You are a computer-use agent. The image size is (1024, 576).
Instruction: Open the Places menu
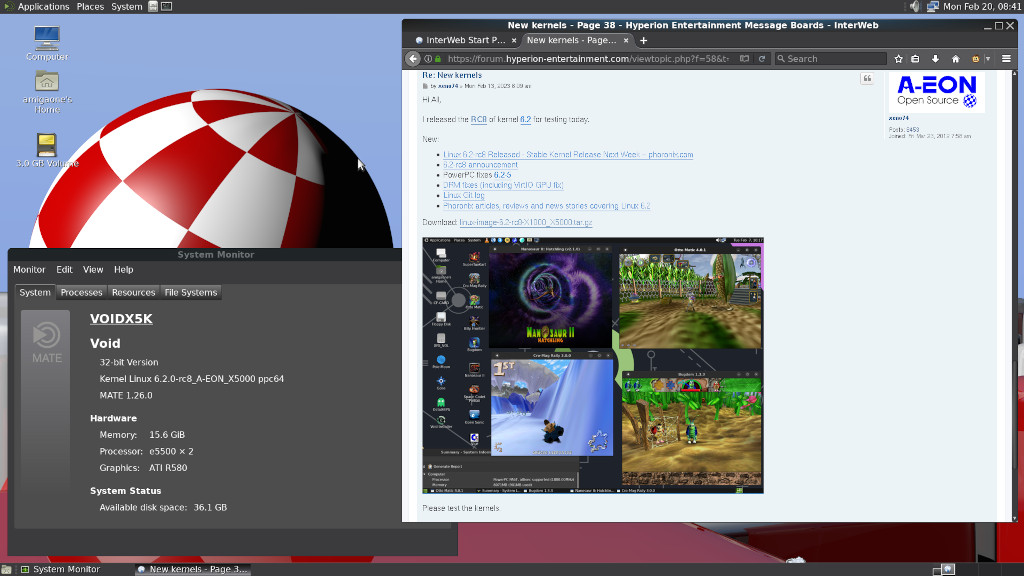point(90,7)
